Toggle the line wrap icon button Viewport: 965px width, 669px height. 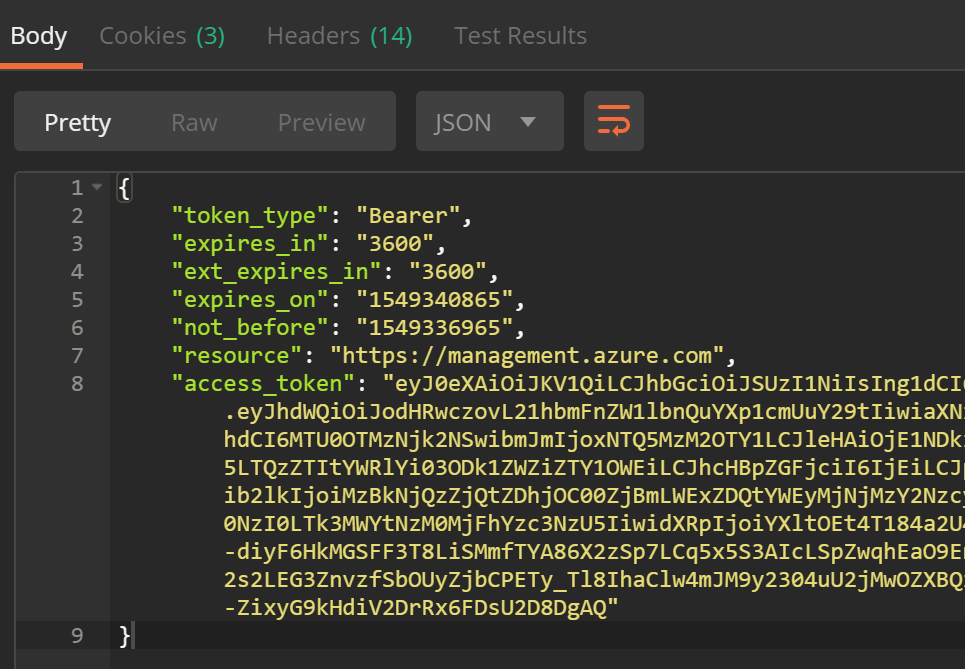pyautogui.click(x=614, y=121)
